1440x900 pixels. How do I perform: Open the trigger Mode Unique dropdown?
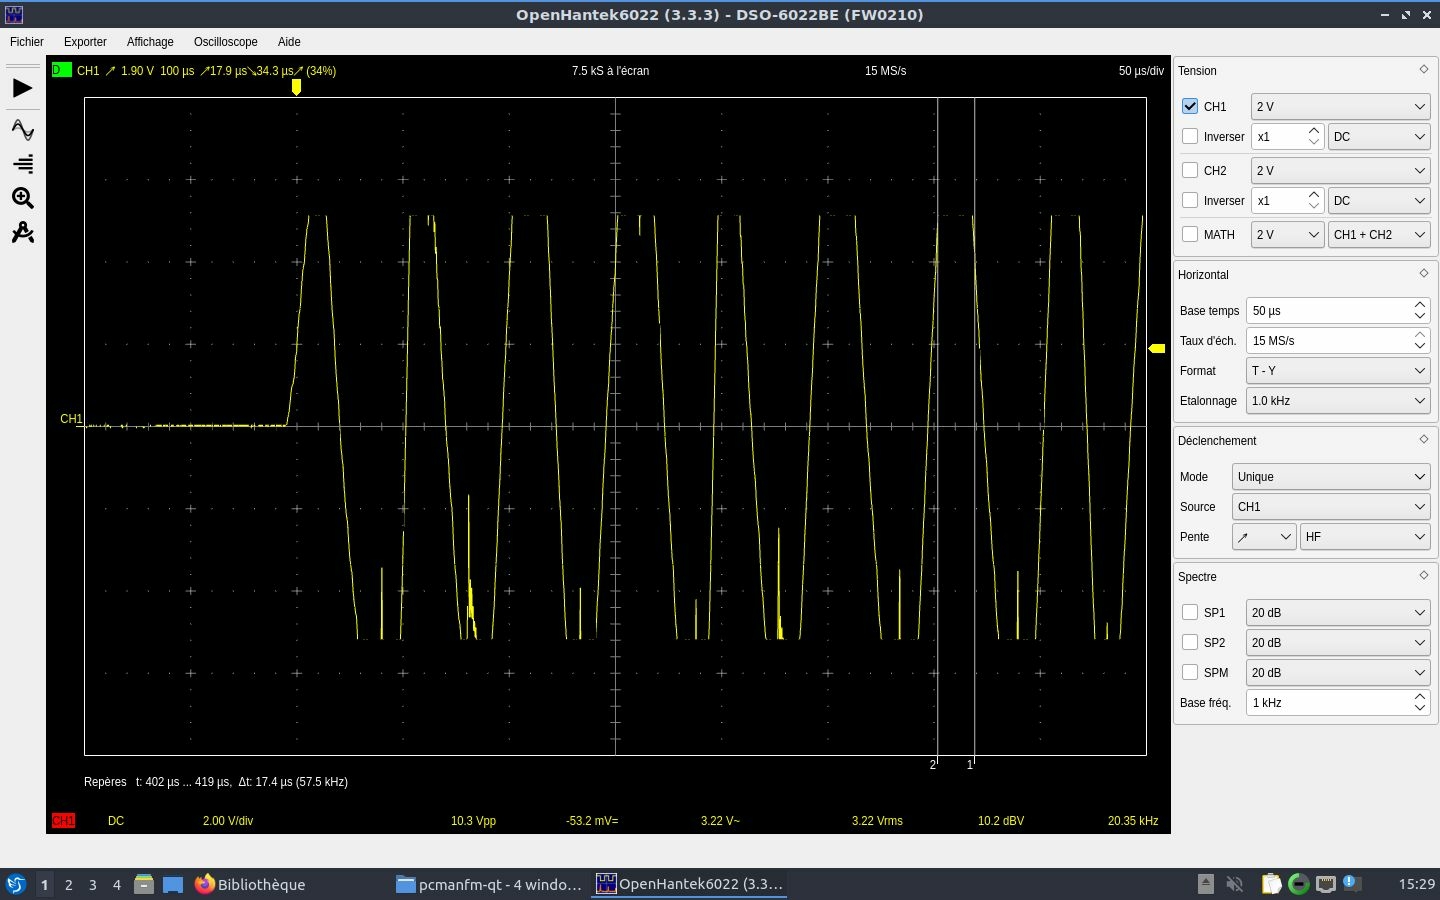coord(1330,476)
